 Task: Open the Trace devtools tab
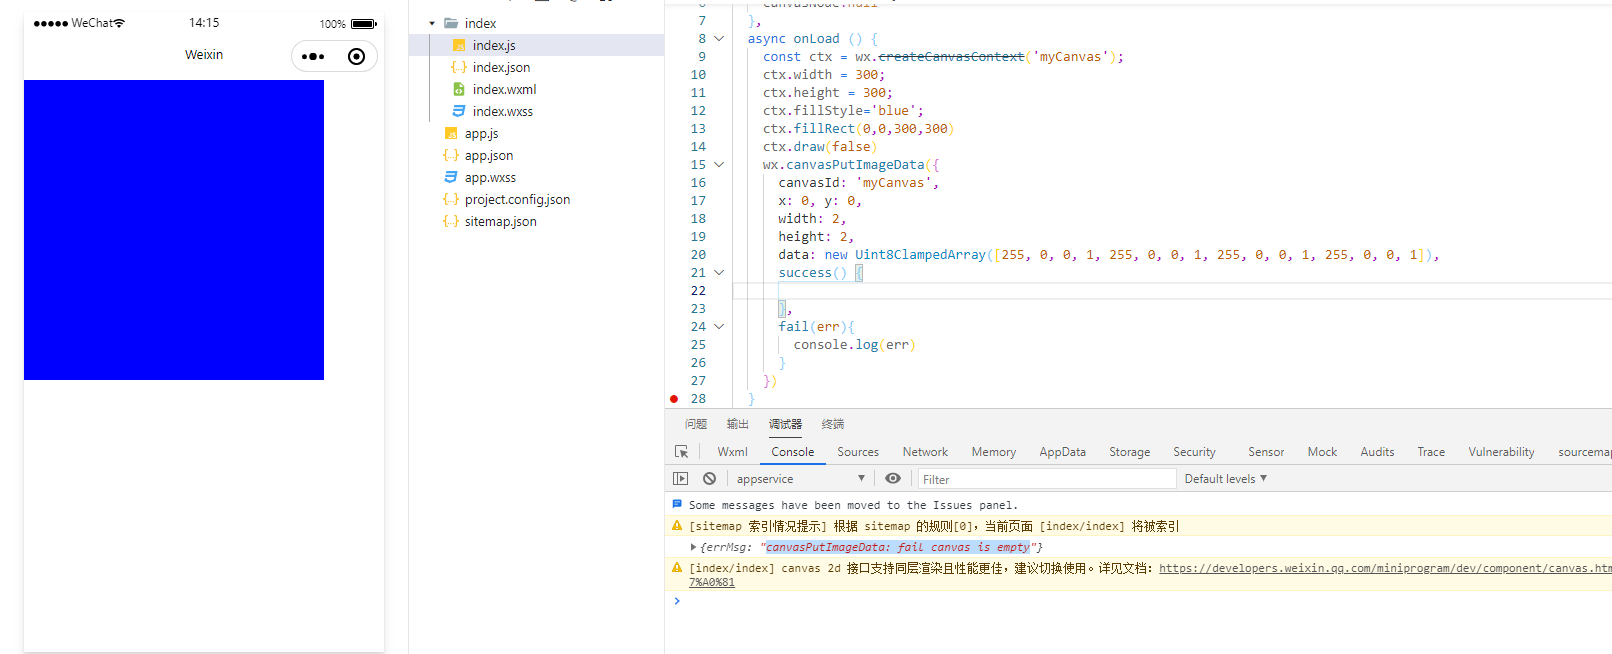tap(1431, 452)
